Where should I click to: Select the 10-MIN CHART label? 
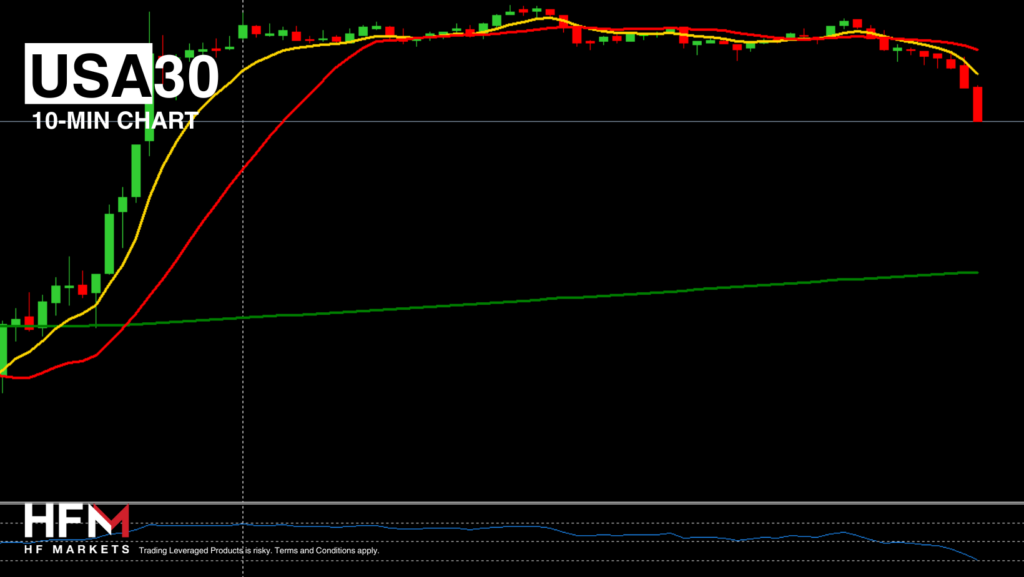[114, 122]
